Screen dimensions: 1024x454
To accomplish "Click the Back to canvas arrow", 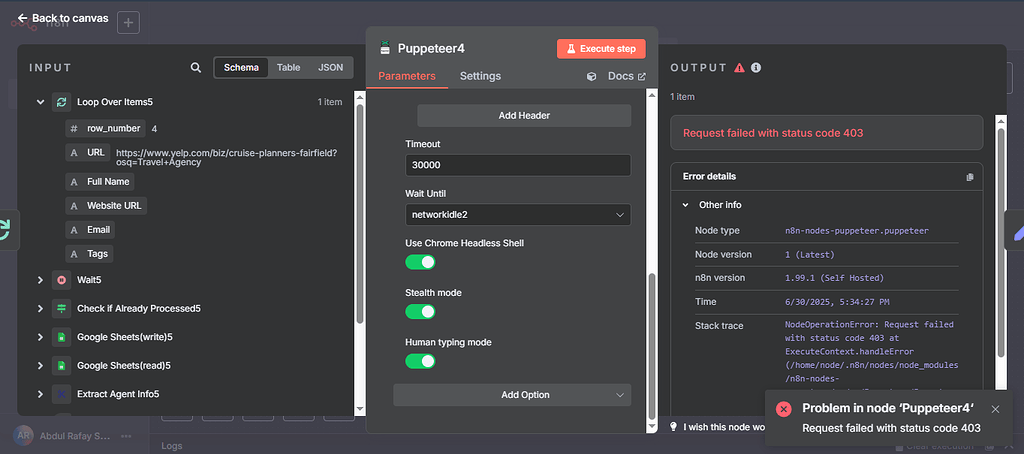I will (x=22, y=18).
